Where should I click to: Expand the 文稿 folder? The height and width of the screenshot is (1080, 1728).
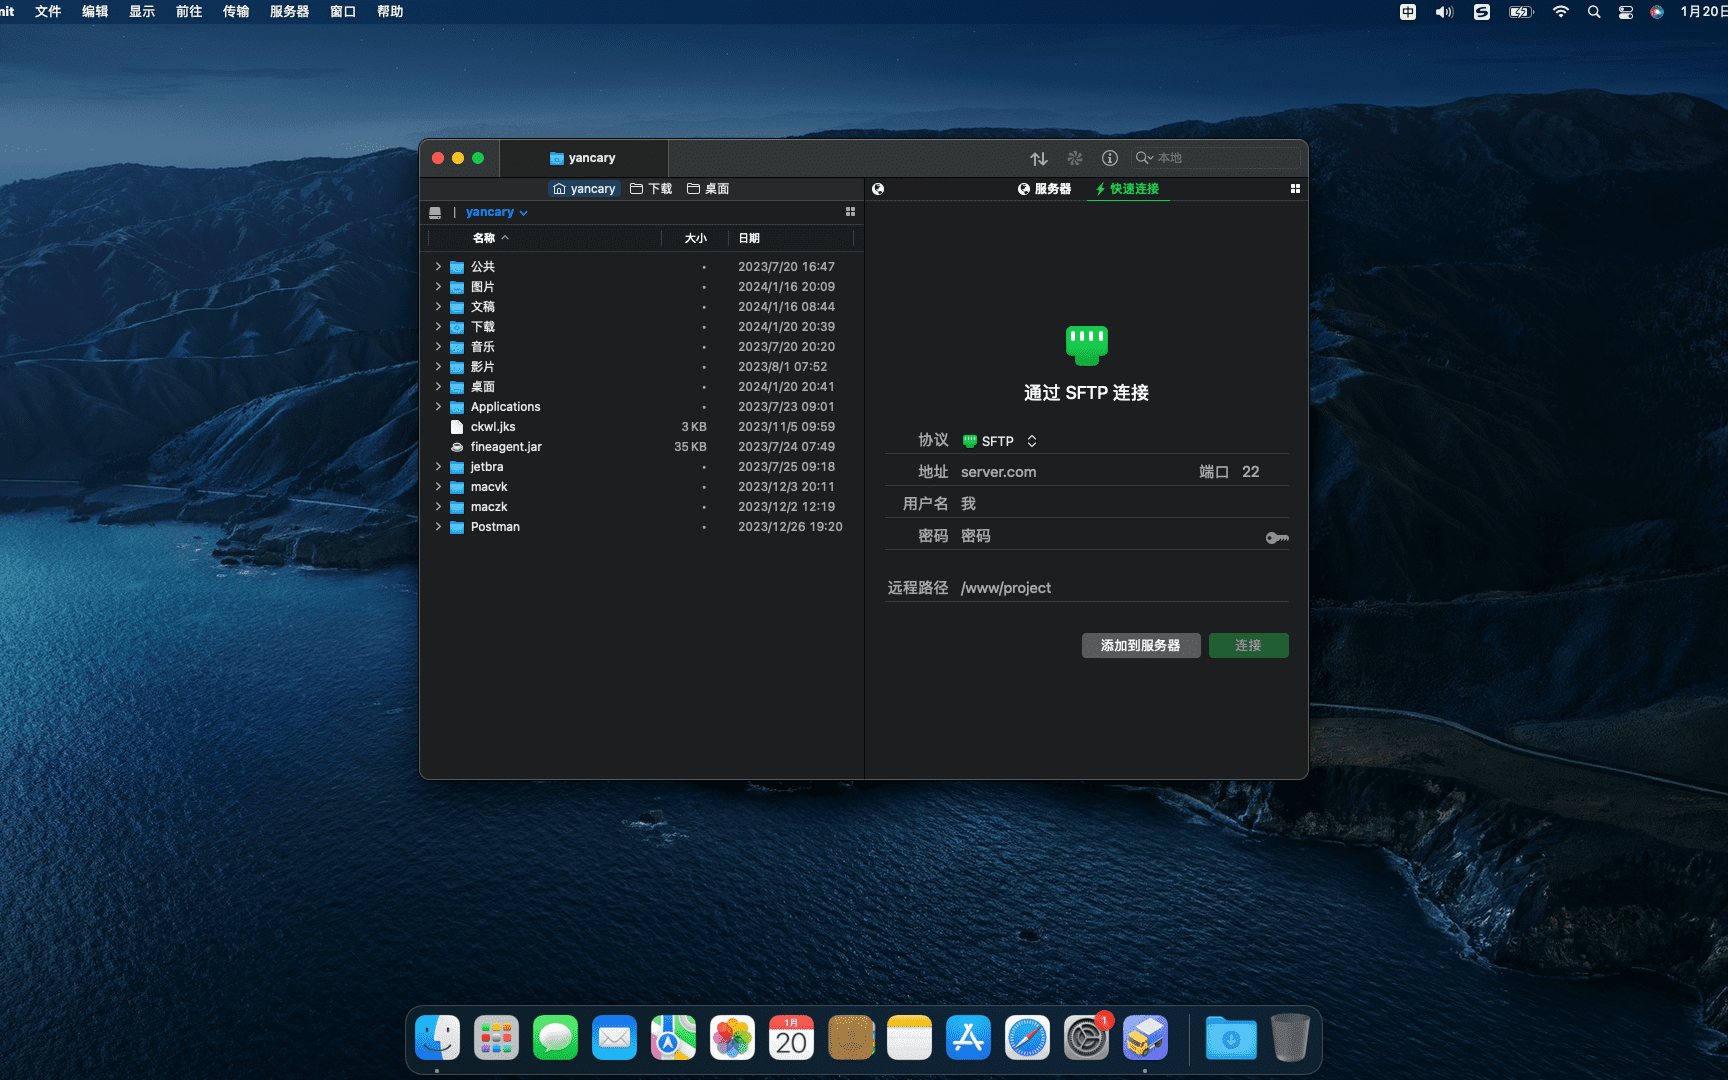(x=438, y=307)
